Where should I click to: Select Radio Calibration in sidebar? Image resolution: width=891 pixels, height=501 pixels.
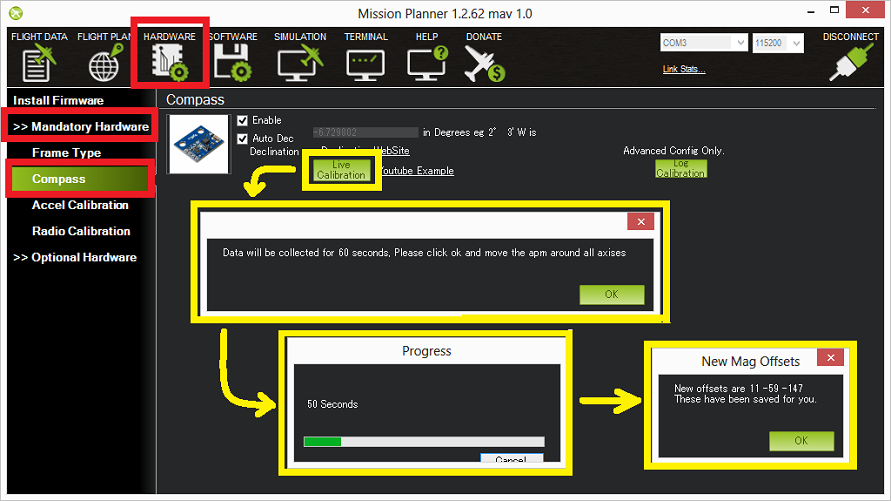(x=81, y=231)
